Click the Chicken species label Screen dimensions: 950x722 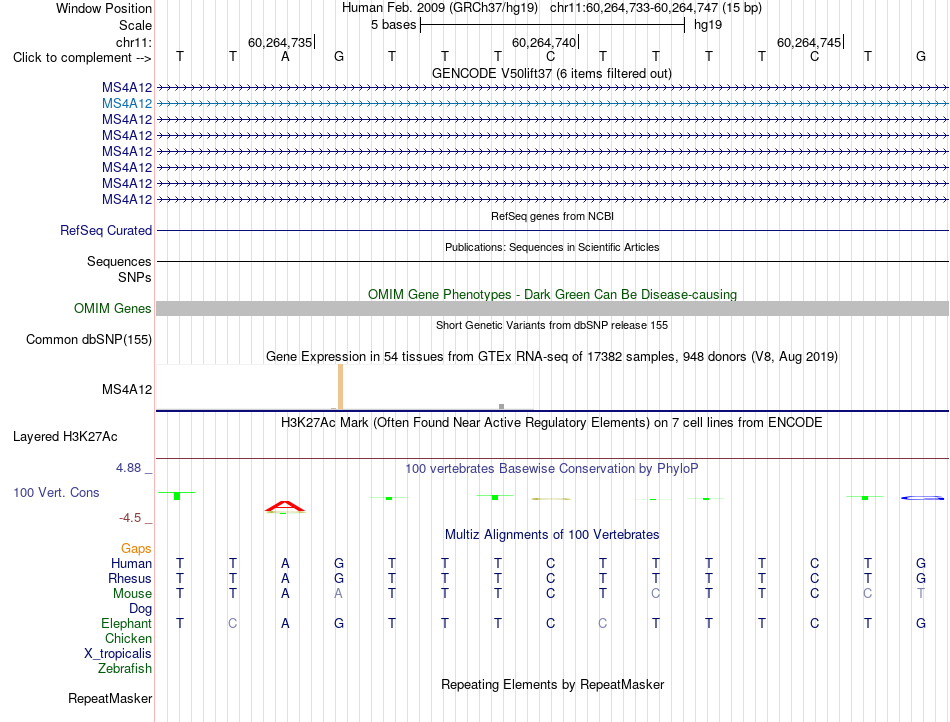click(x=128, y=638)
